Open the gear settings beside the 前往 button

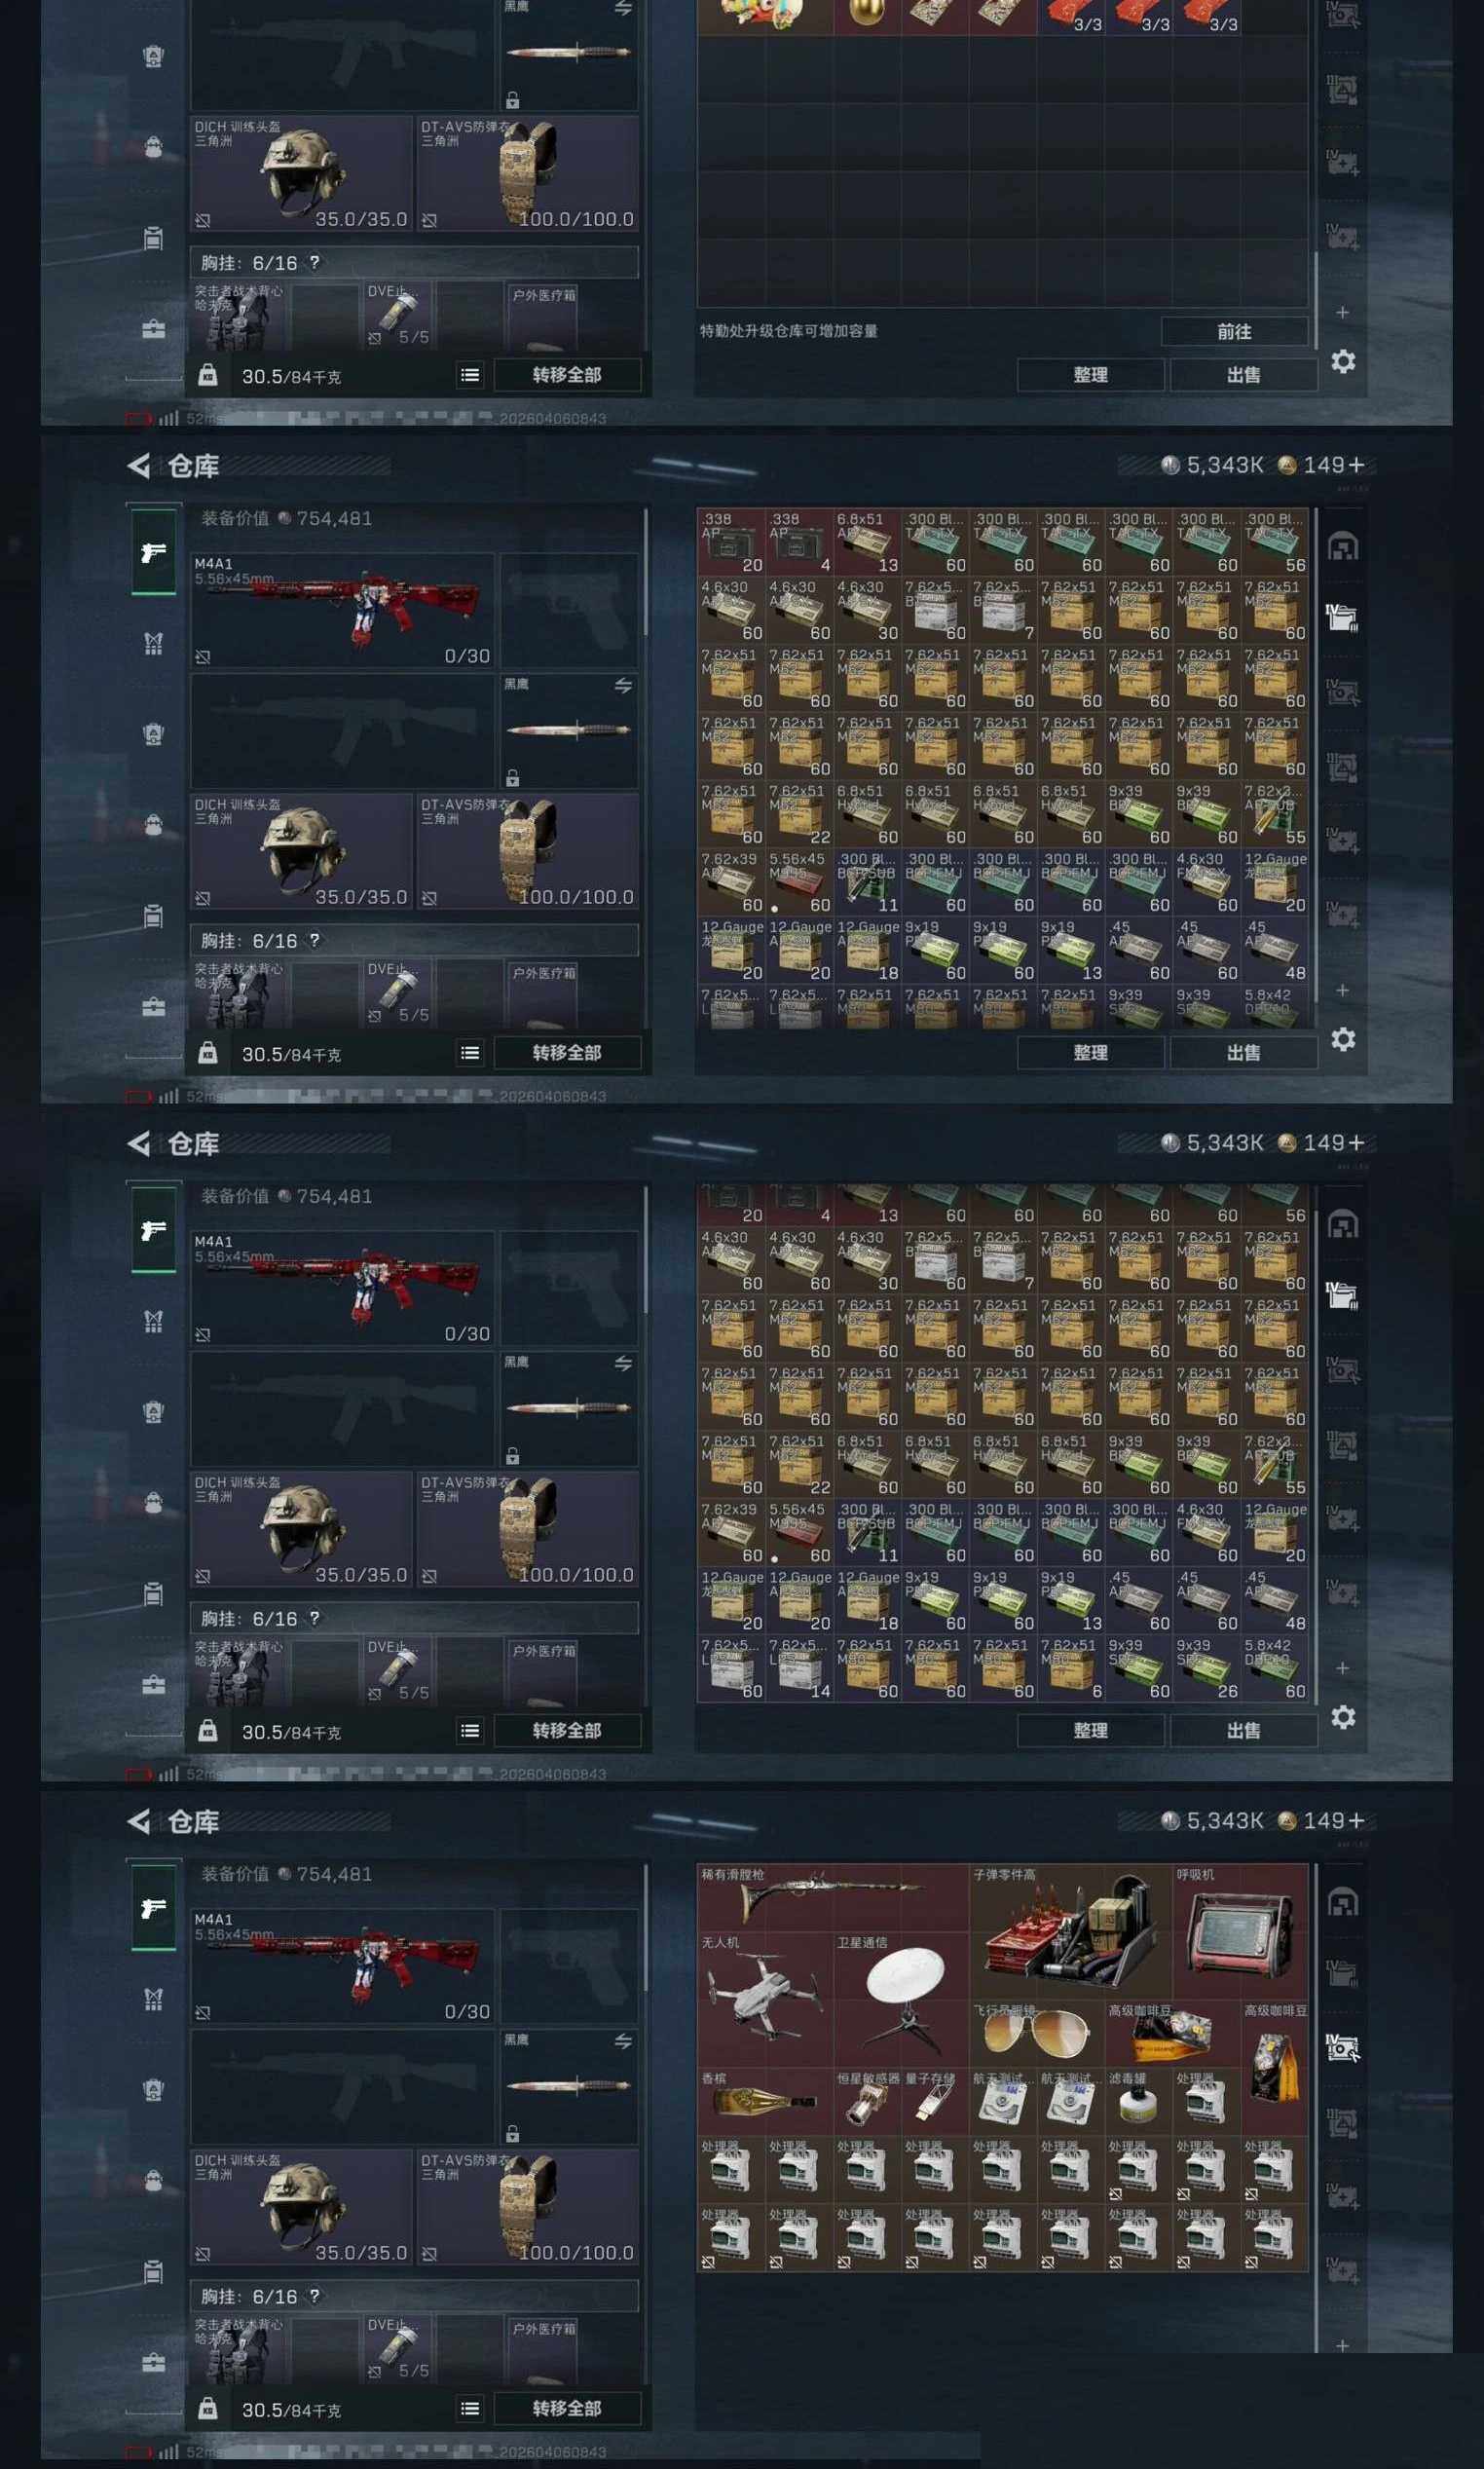(x=1343, y=361)
